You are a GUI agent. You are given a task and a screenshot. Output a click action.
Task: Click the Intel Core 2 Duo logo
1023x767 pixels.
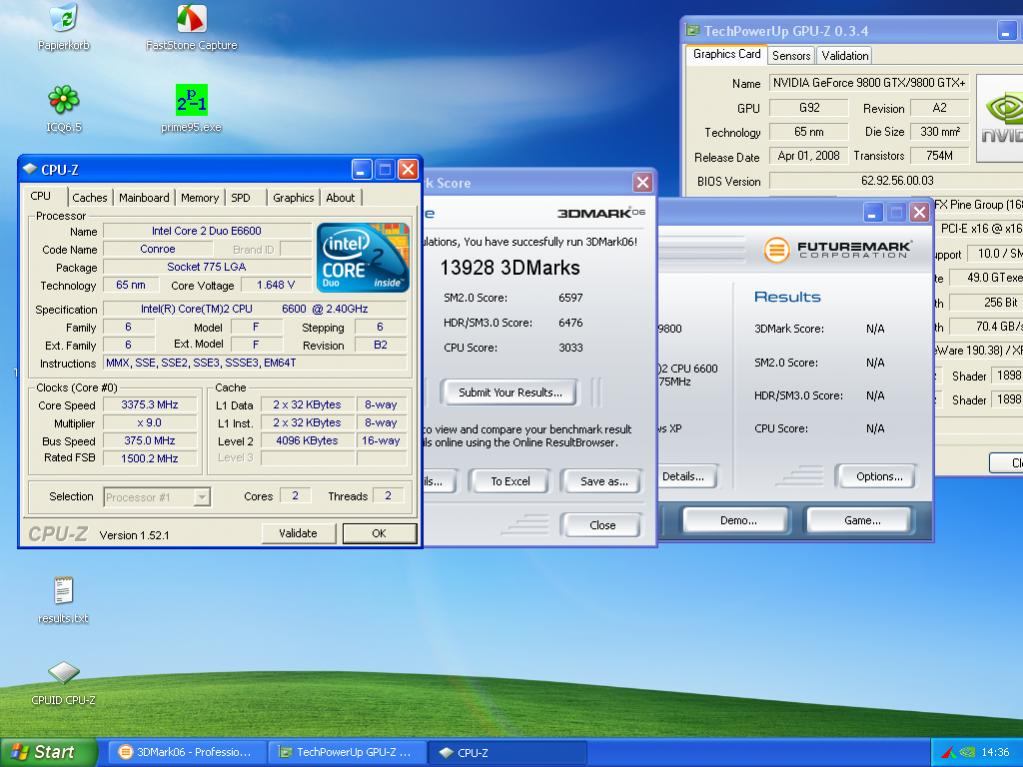363,257
